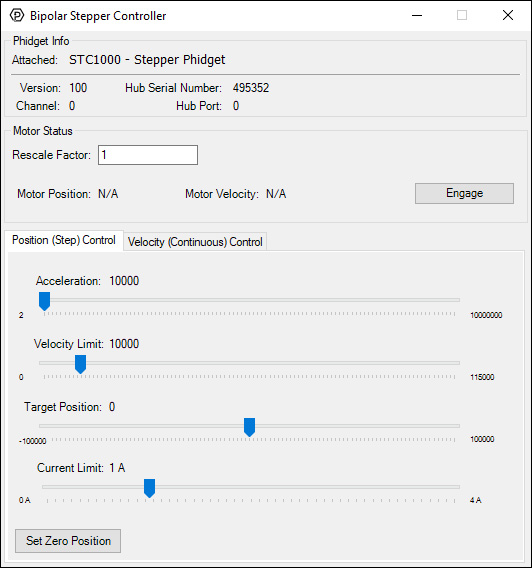Click Velocity Limit track near the 115000 end
Viewport: 532px width, 568px height.
(x=449, y=363)
